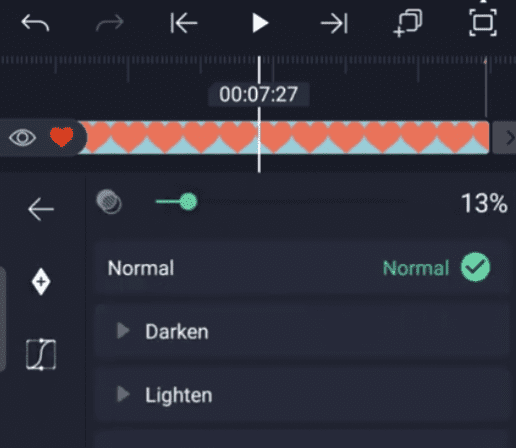Viewport: 516px width, 448px height.
Task: Click the green Normal checkmark
Action: [x=475, y=267]
